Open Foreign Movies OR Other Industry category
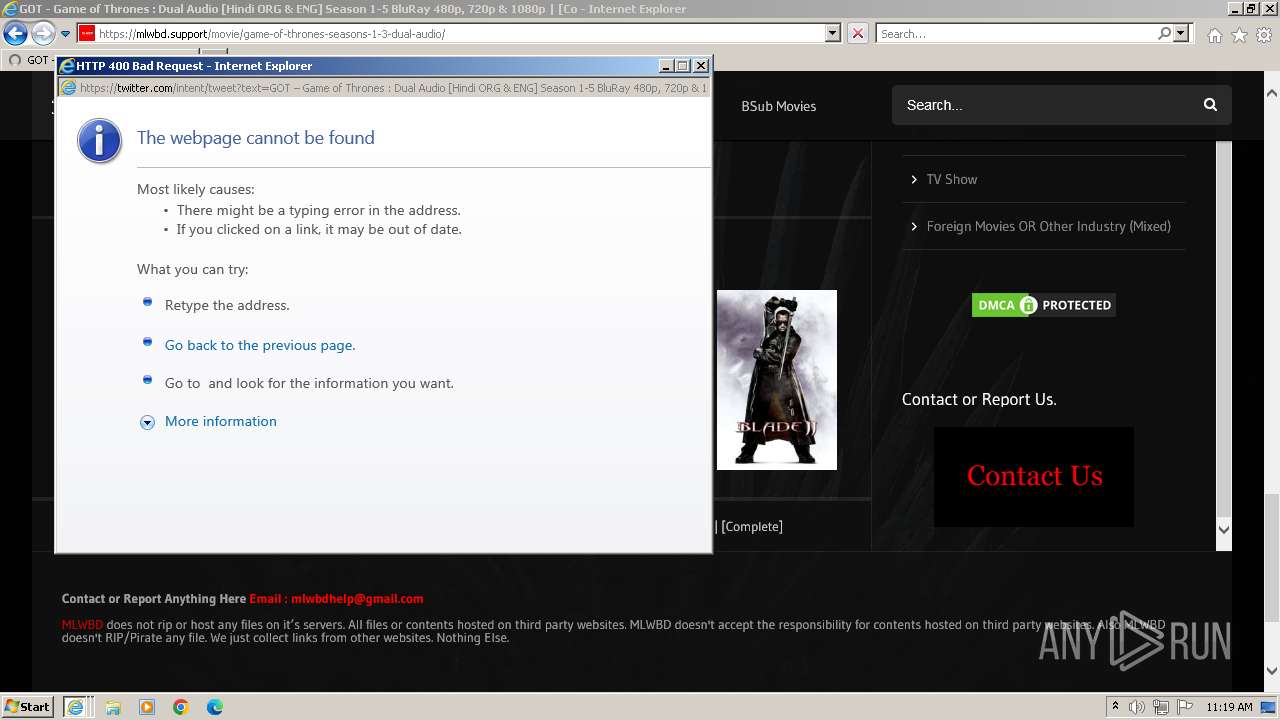1280x720 pixels. (1048, 226)
